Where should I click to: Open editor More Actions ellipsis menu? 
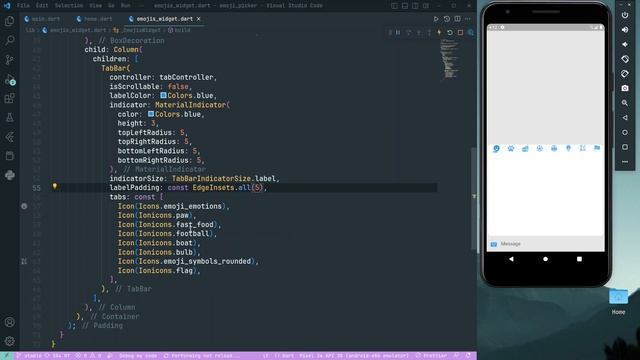[468, 19]
